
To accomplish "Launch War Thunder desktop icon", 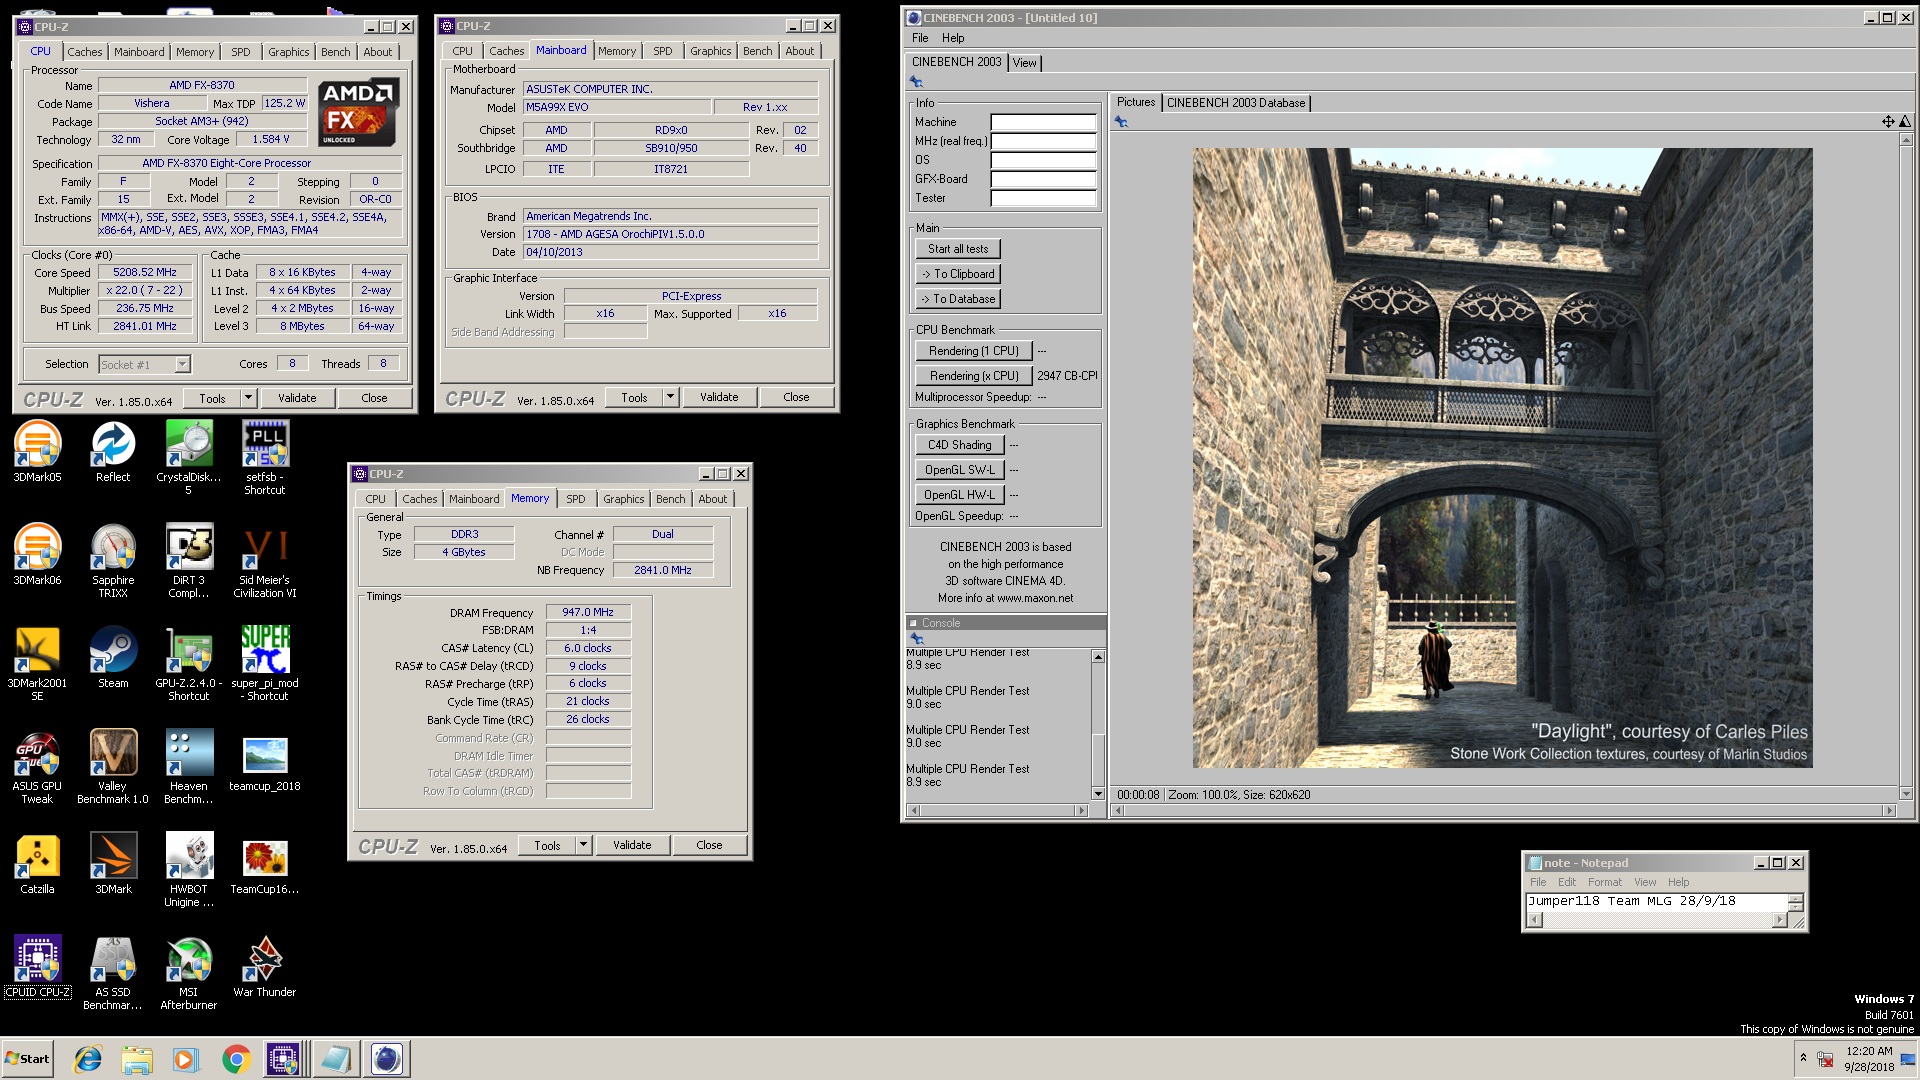I will pos(265,967).
